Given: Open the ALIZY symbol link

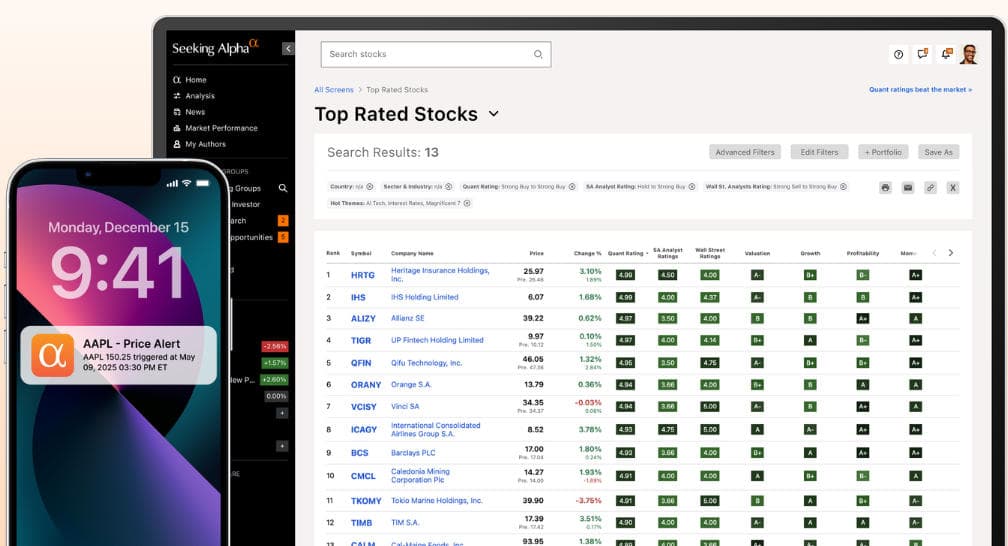Looking at the screenshot, I should [363, 318].
